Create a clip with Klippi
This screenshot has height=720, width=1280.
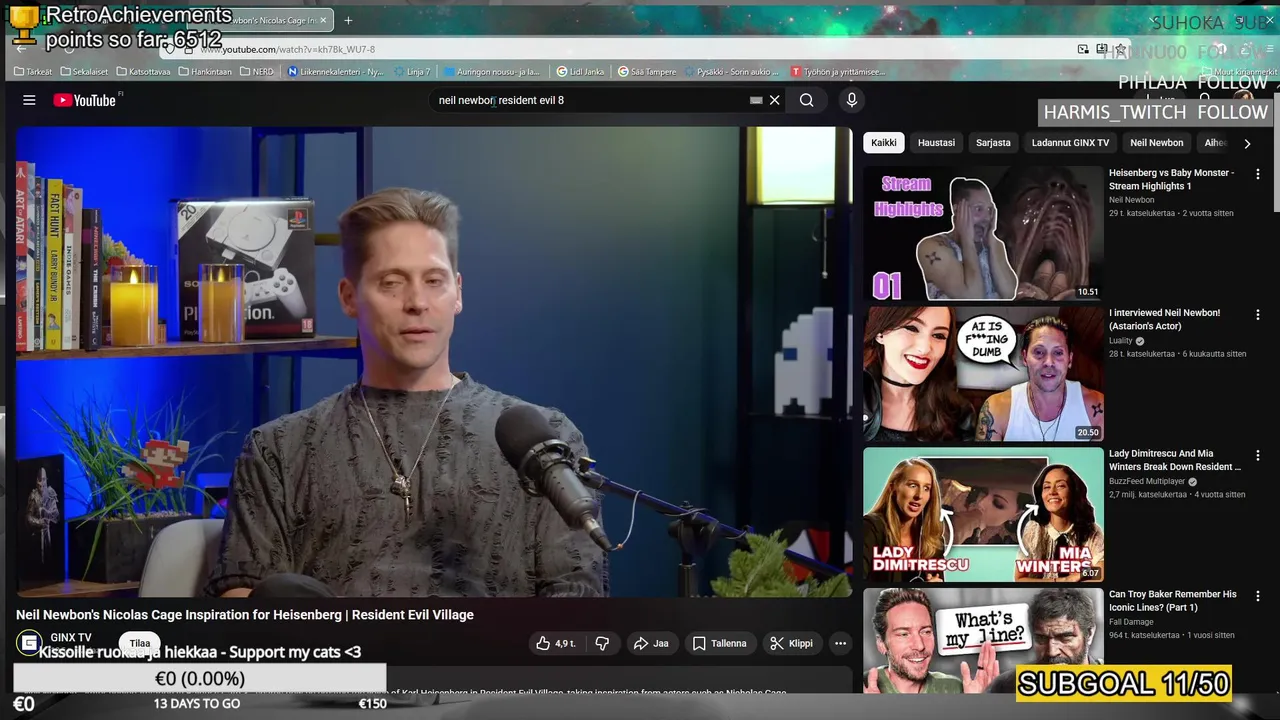pos(792,643)
